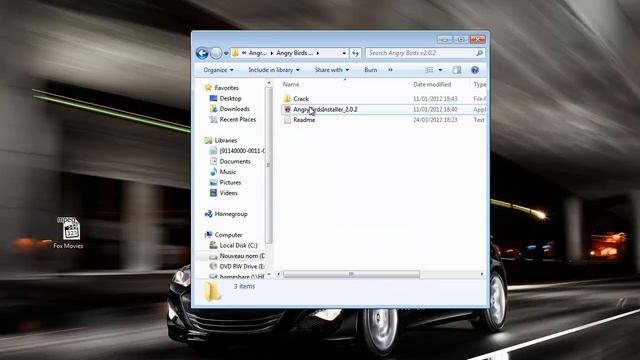640x360 pixels.
Task: Open Downloads in Favorites
Action: (x=234, y=109)
